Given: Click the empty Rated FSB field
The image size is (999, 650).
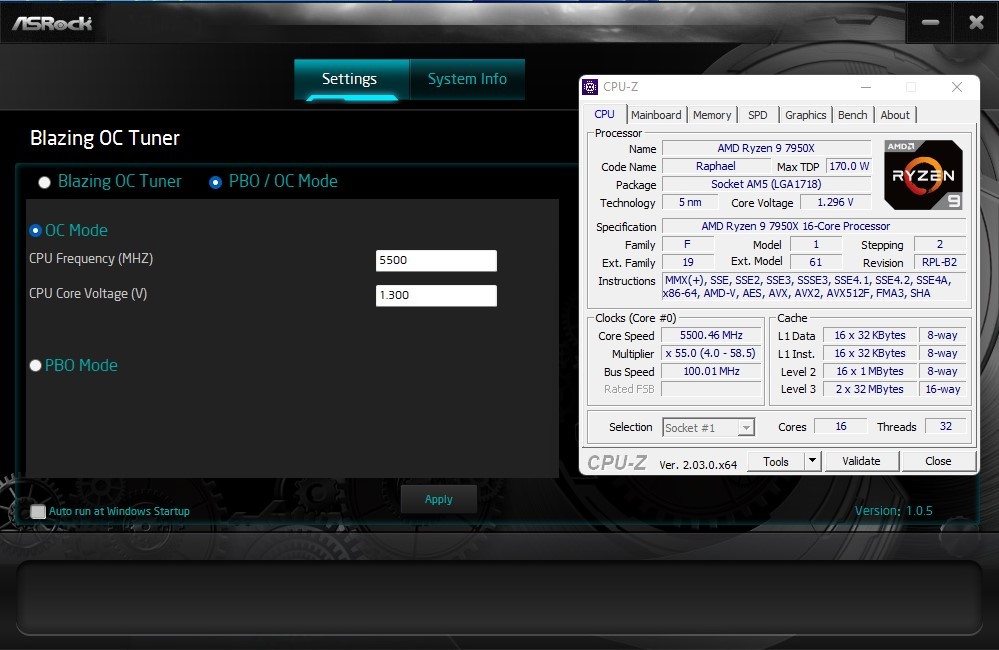Looking at the screenshot, I should point(711,389).
